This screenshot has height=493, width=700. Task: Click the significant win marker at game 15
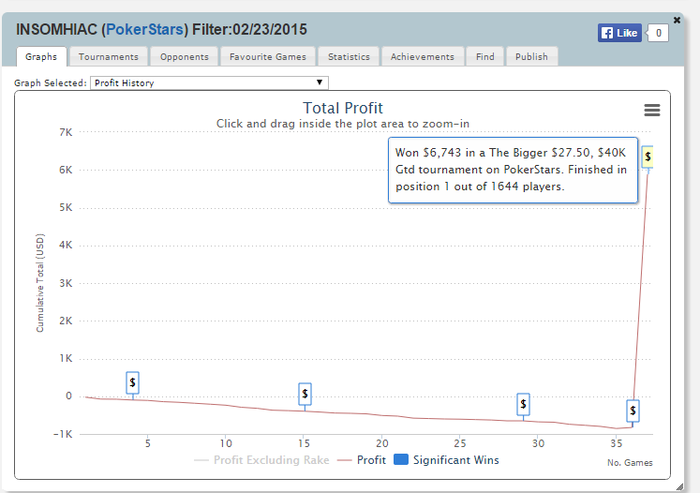pos(305,394)
